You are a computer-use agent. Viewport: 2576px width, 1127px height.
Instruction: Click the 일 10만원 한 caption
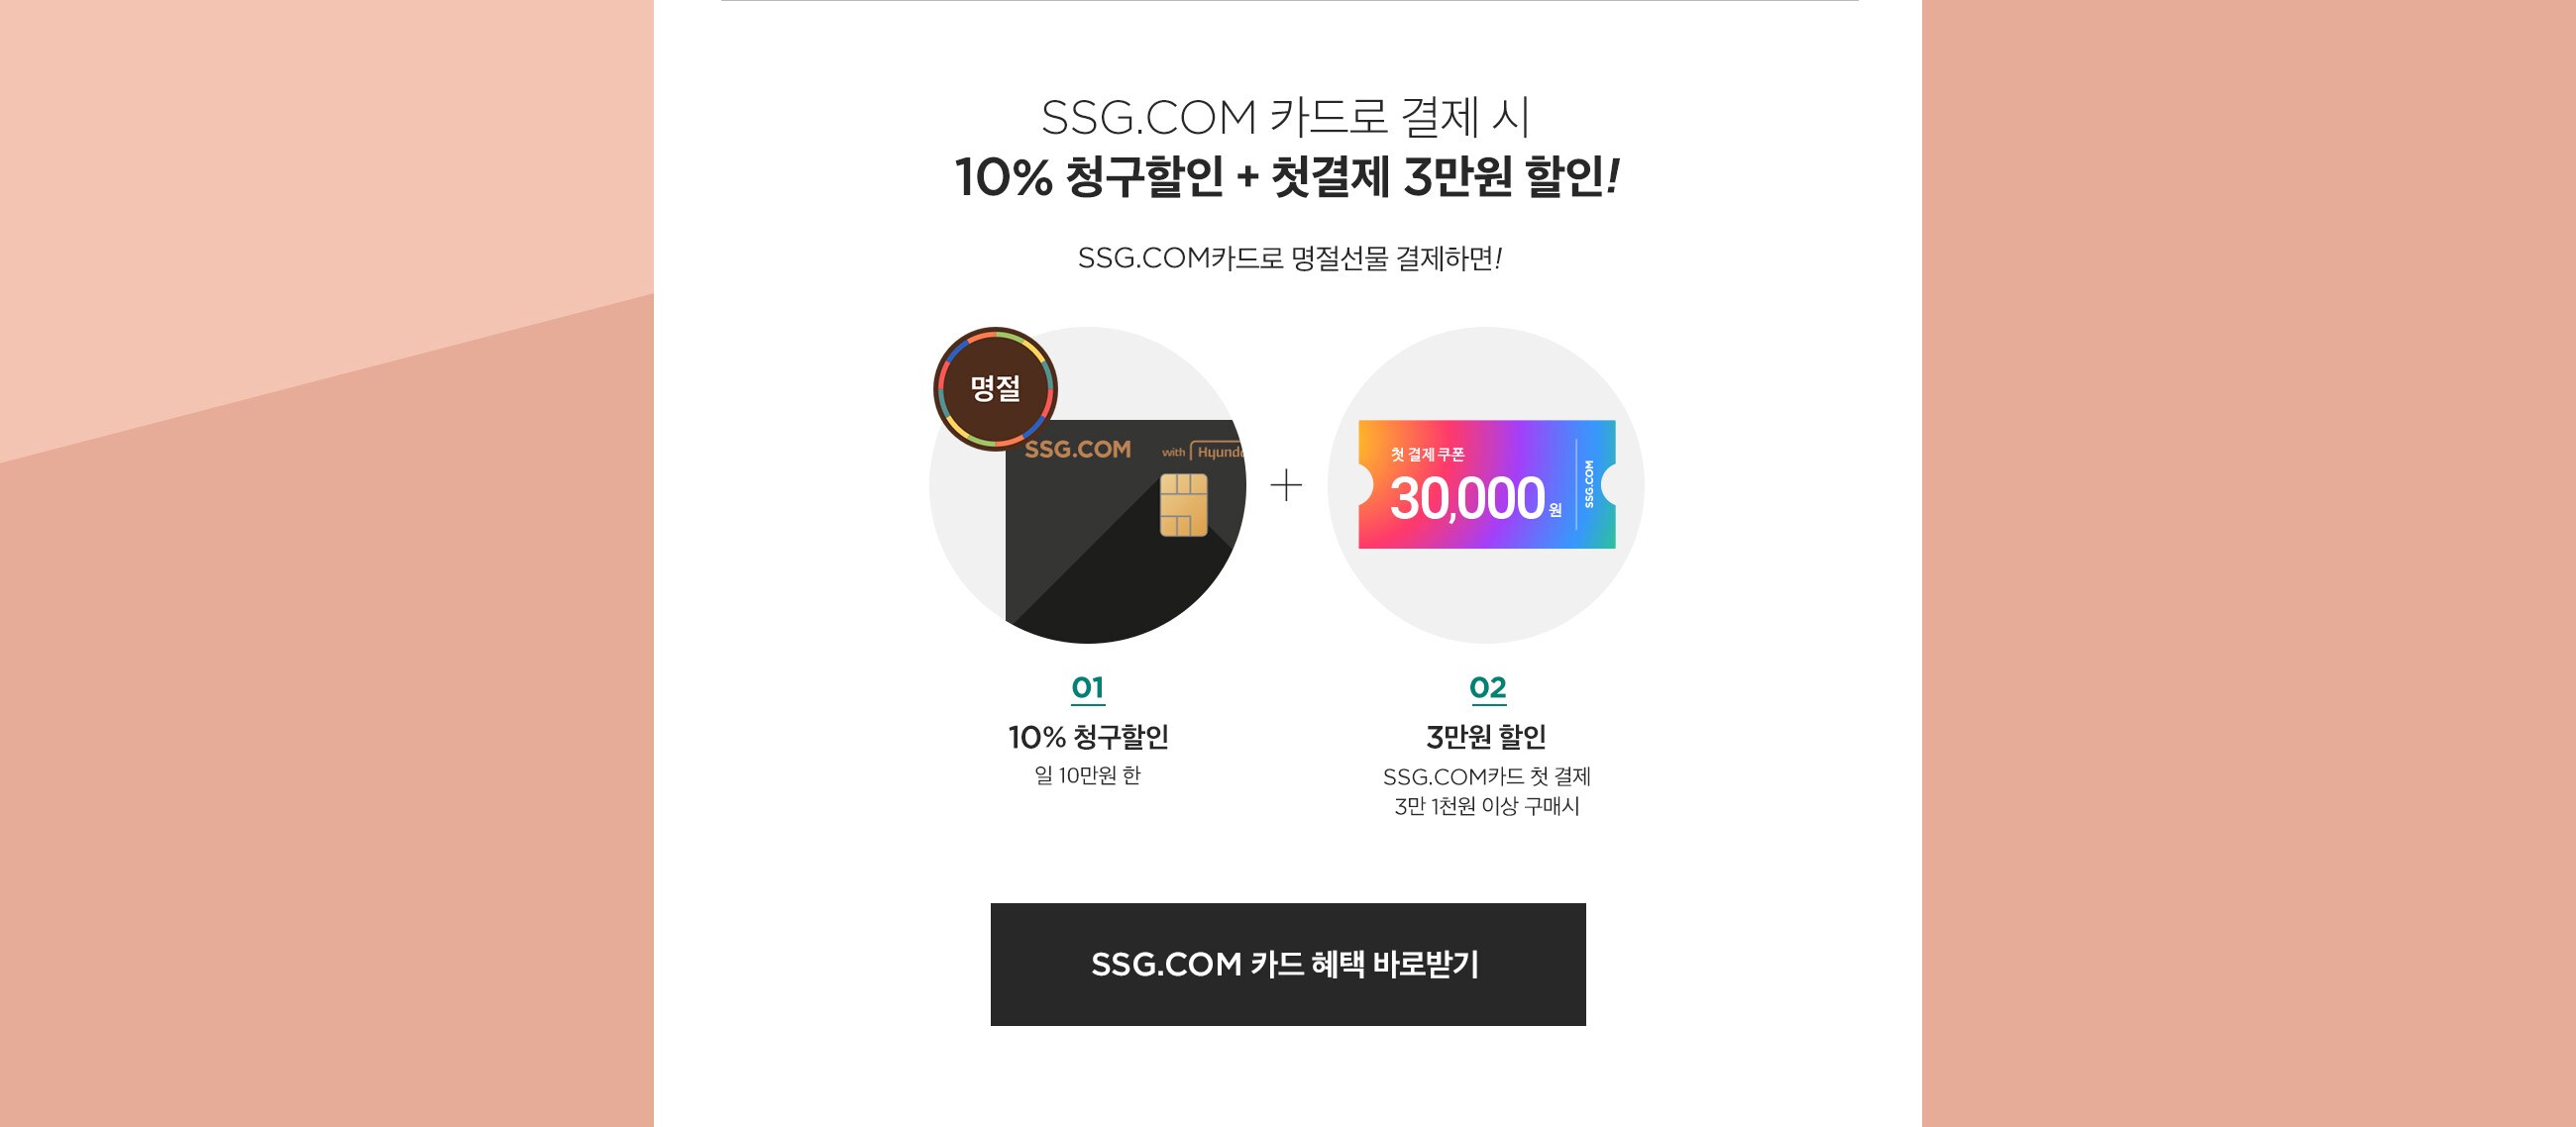1088,775
